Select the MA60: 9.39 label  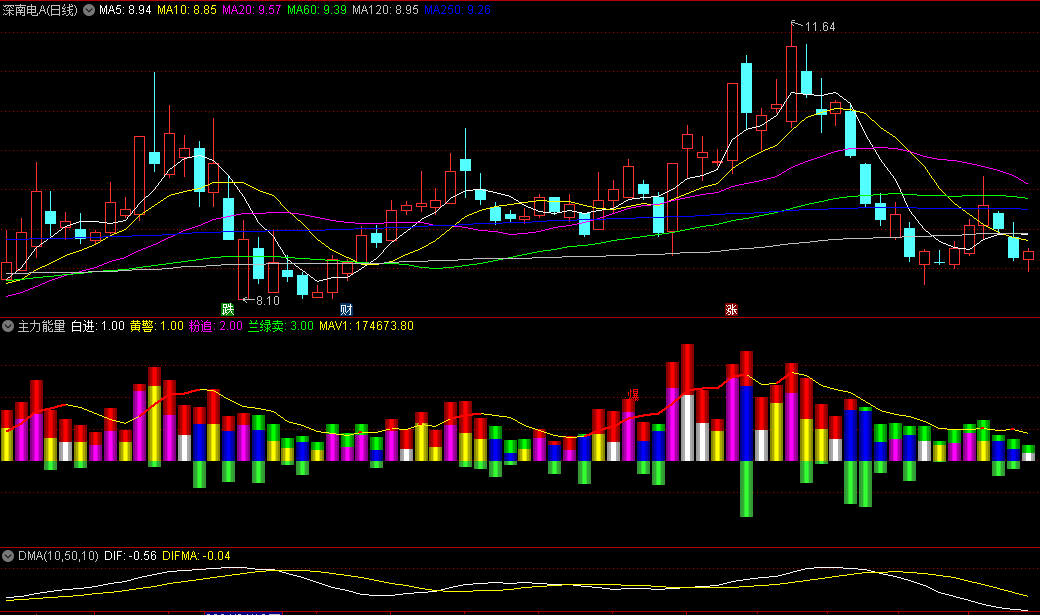click(317, 10)
